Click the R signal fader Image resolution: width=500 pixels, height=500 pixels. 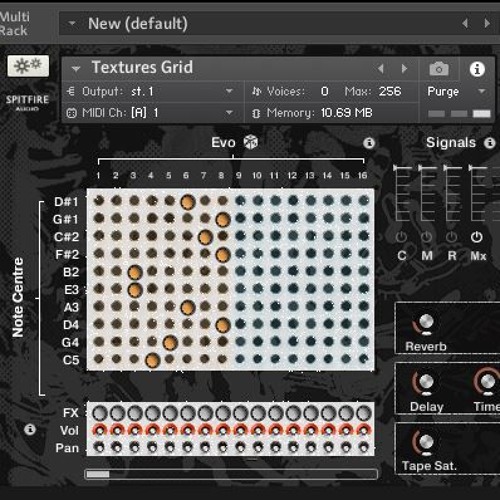coord(452,192)
